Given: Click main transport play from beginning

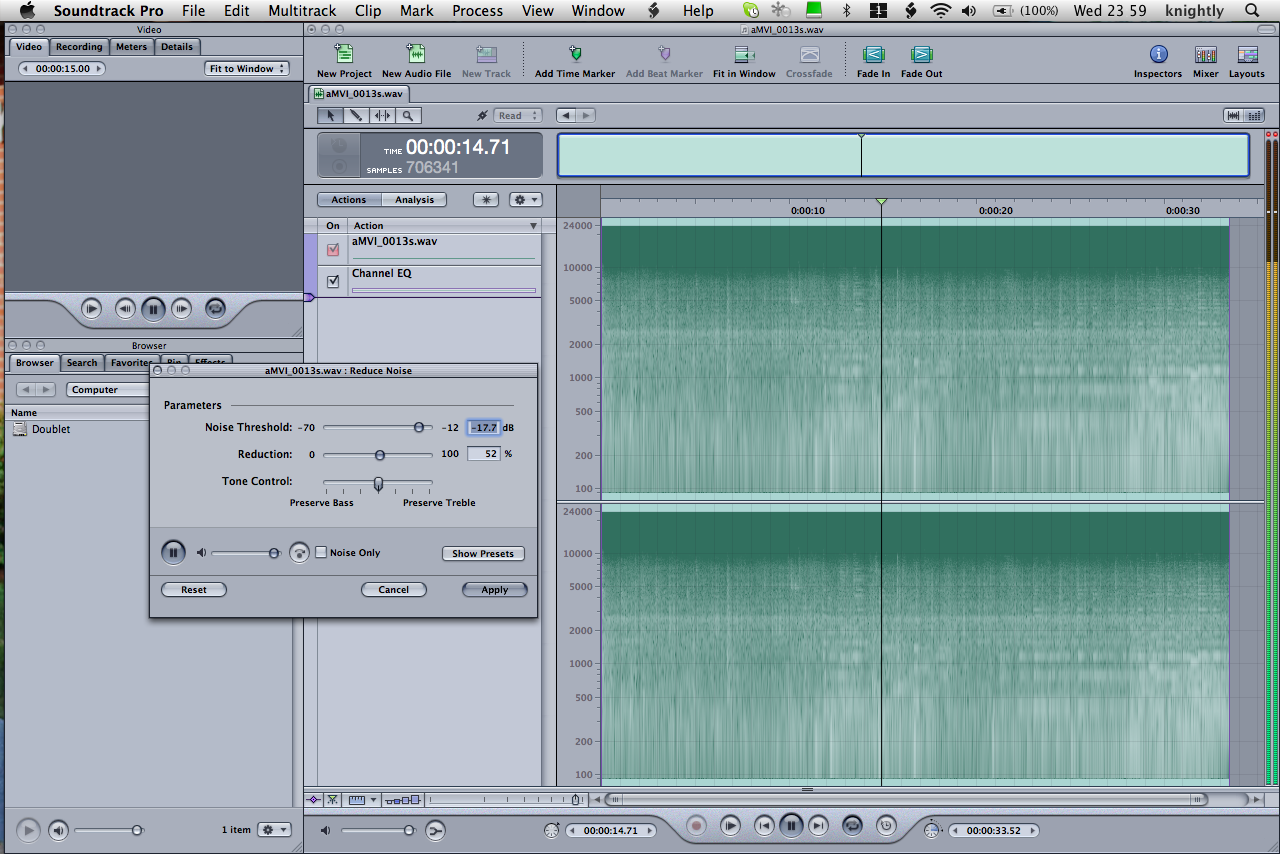Looking at the screenshot, I should [731, 826].
